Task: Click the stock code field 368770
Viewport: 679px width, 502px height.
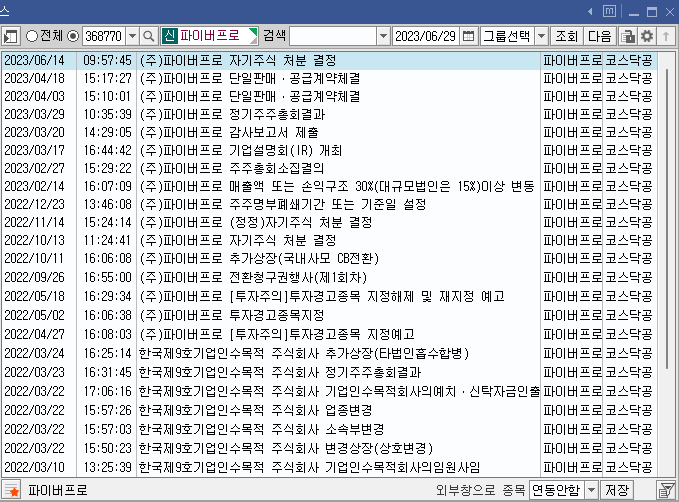Action: 104,36
